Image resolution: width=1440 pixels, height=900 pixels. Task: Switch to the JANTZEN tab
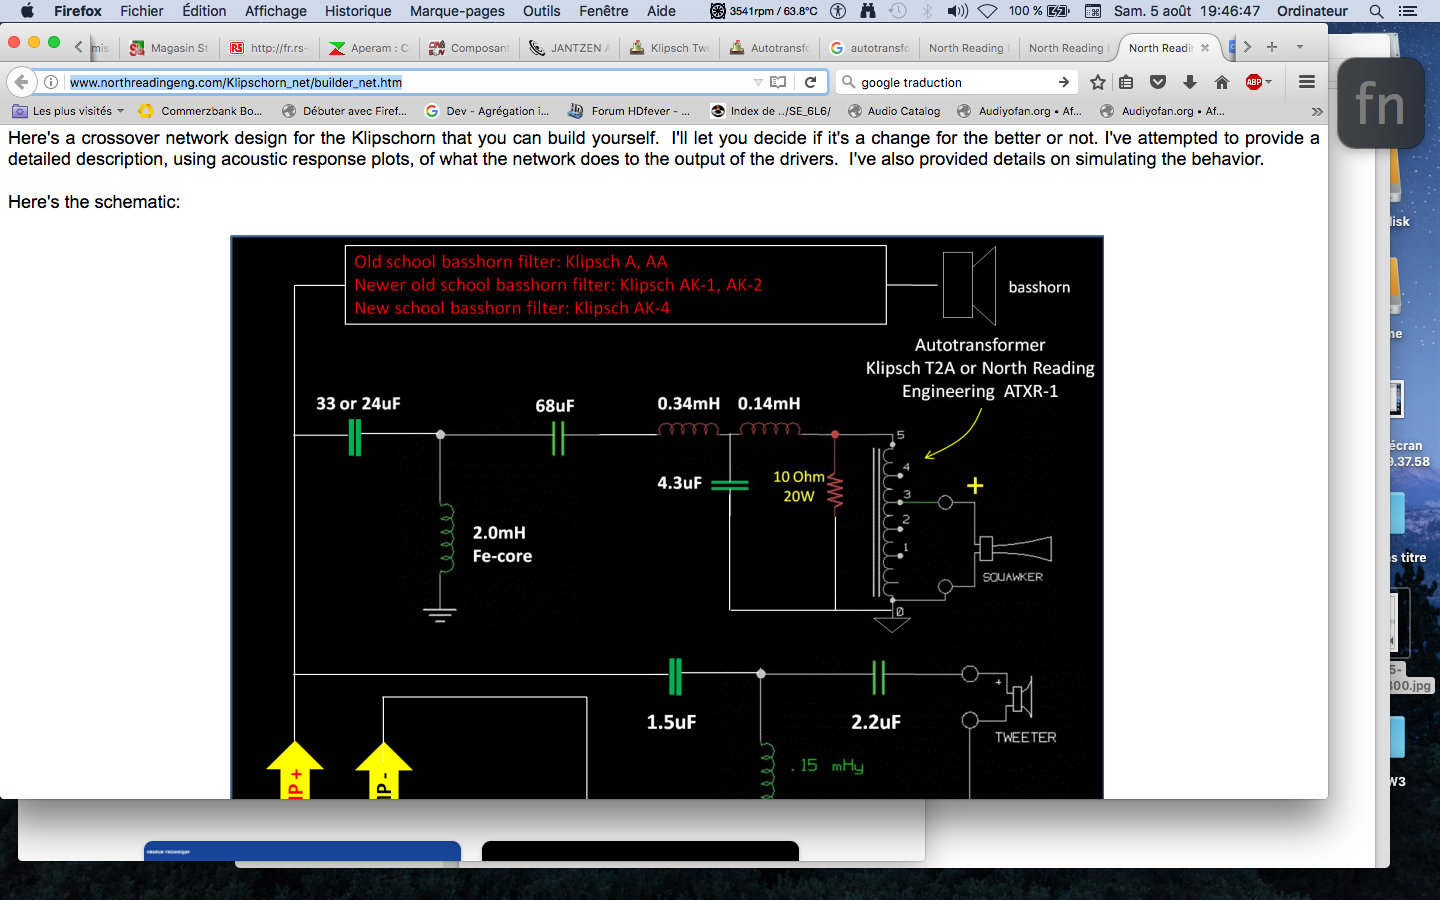[569, 48]
